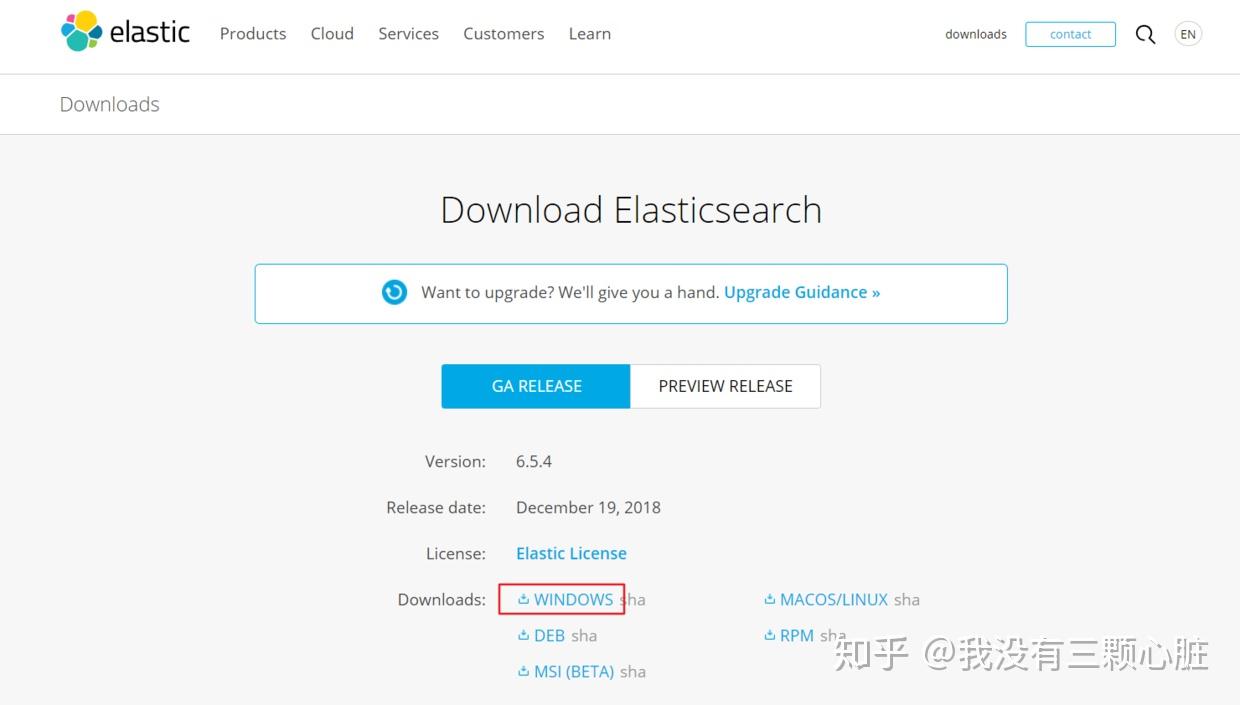Open the EN language selector
Screen dimensions: 1240x705
pyautogui.click(x=1188, y=33)
